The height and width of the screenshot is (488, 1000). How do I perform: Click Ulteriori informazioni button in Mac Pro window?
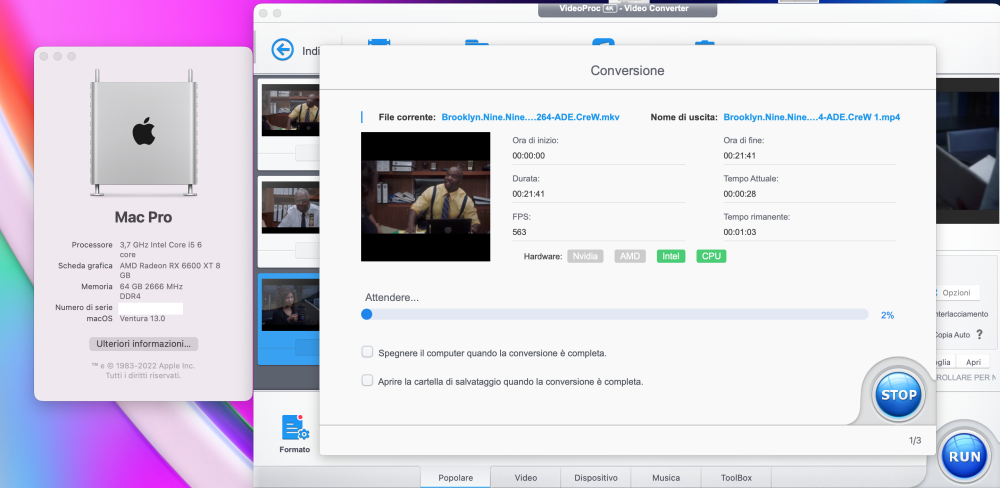(x=143, y=344)
